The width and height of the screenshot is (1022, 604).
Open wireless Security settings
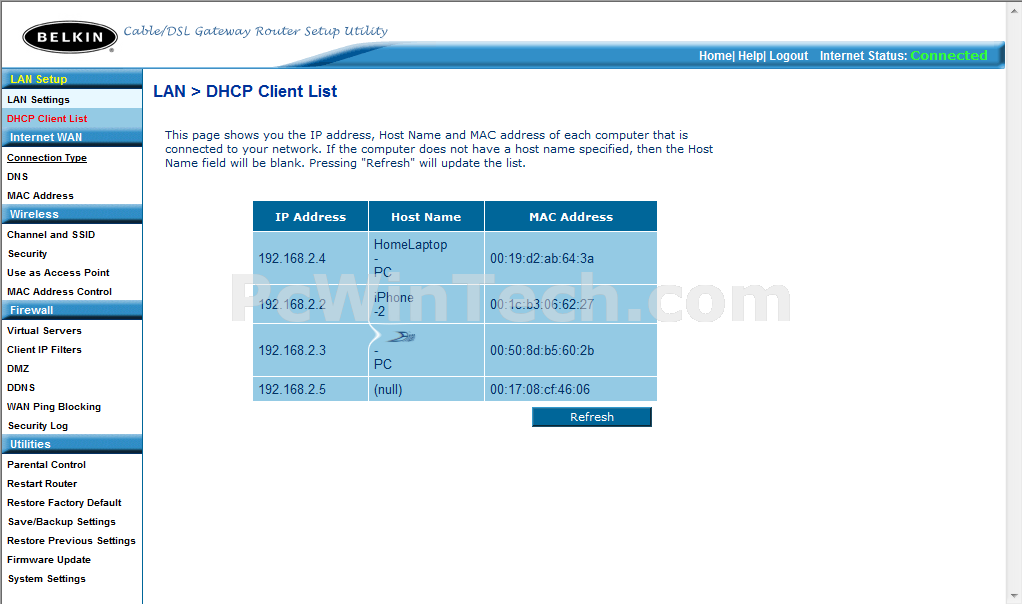27,253
